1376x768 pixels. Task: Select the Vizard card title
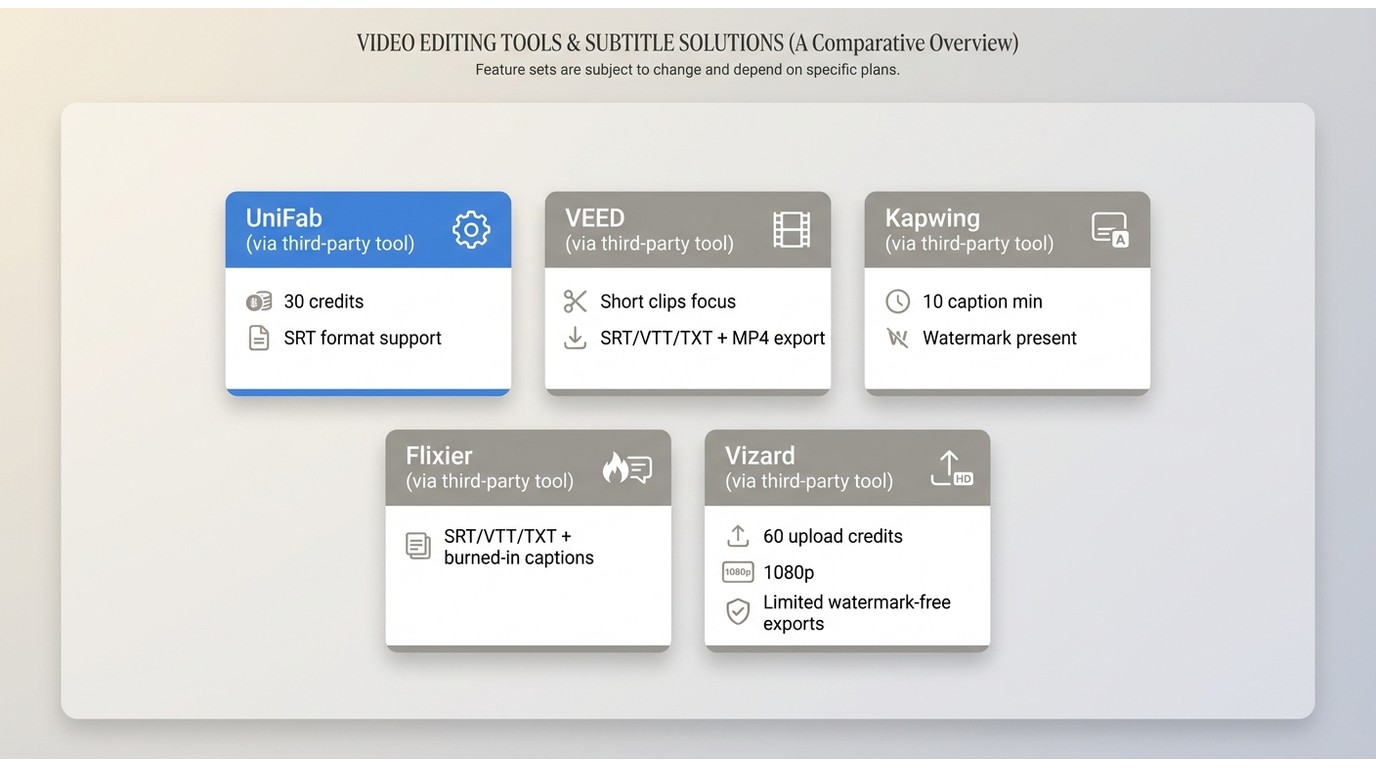pyautogui.click(x=760, y=456)
